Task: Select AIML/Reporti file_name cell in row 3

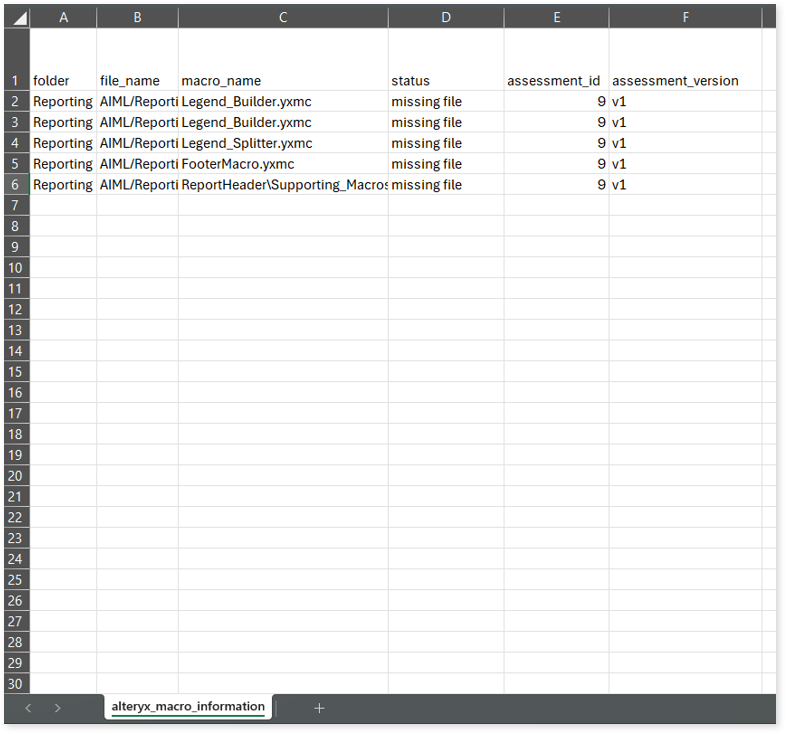Action: coord(137,122)
